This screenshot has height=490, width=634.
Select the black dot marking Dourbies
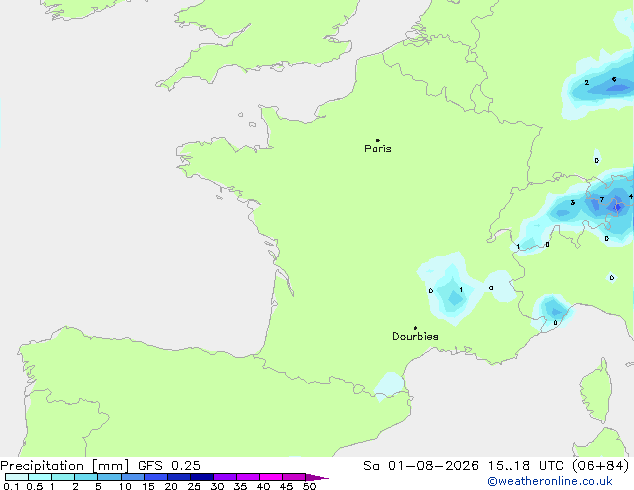click(x=415, y=328)
